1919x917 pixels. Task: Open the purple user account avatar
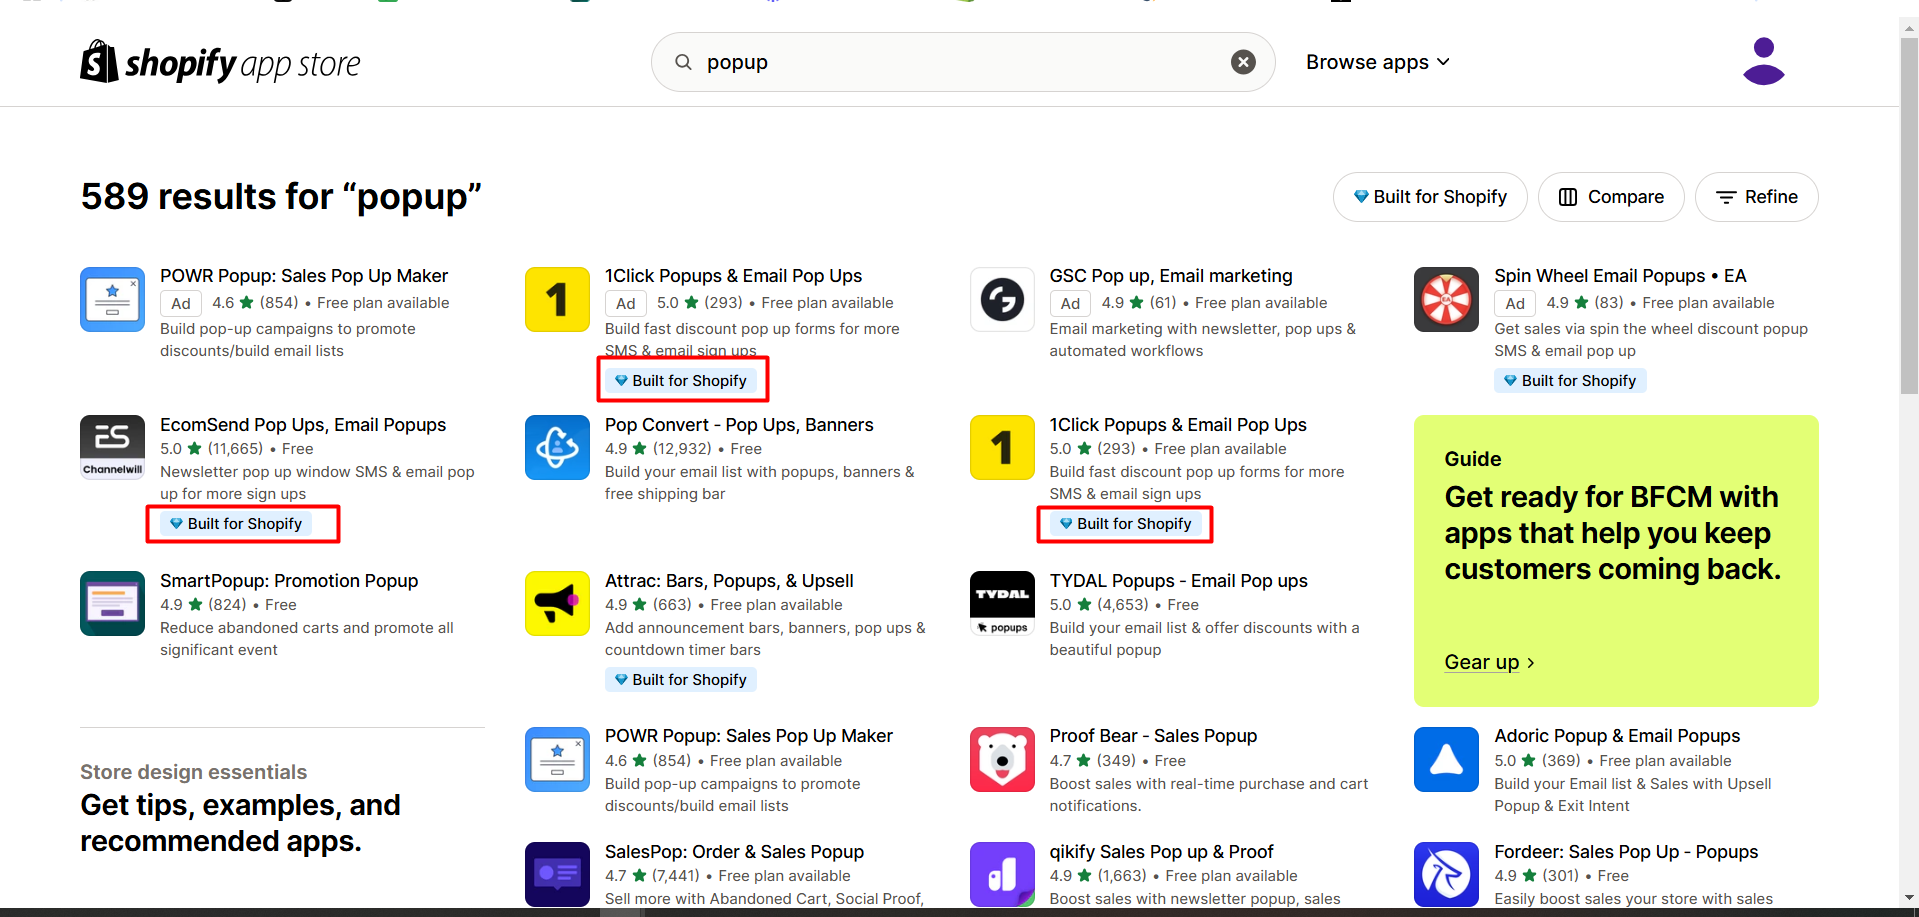pyautogui.click(x=1763, y=61)
